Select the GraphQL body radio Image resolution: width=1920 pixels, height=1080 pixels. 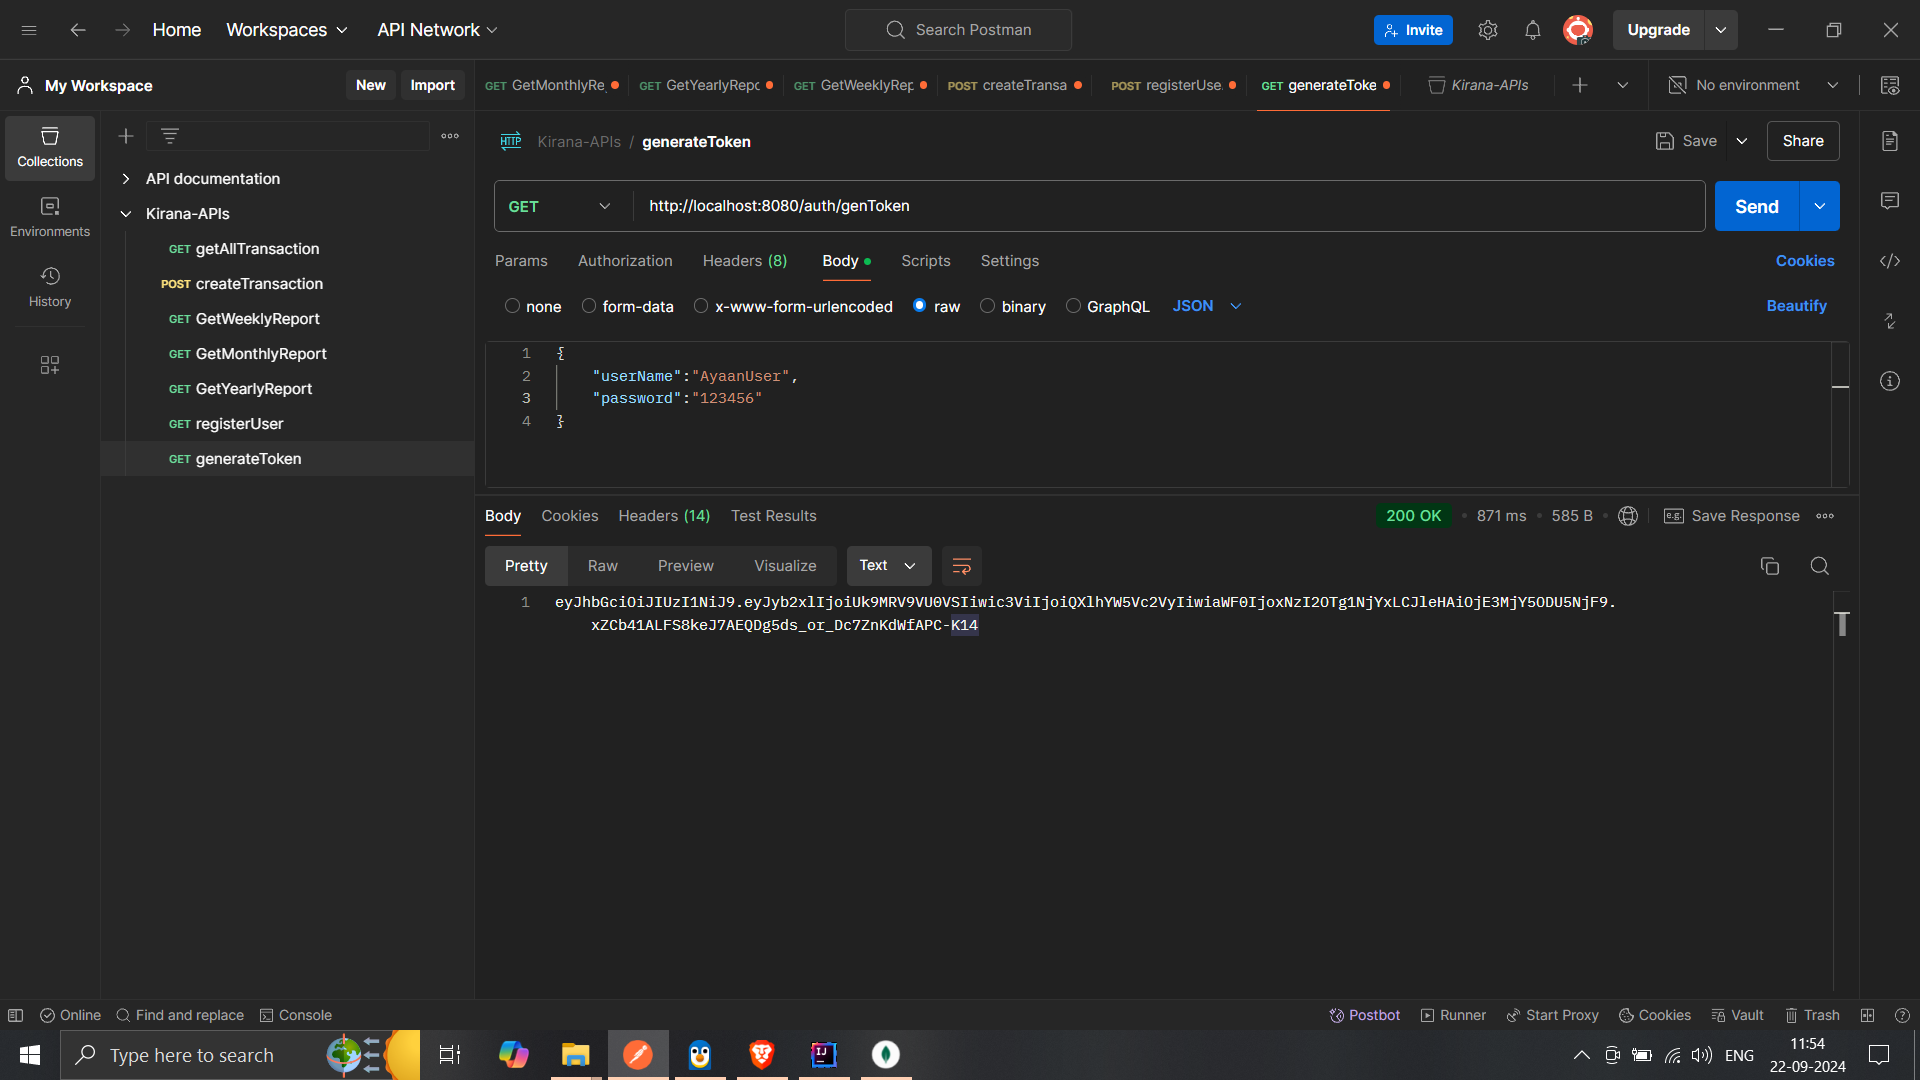click(1073, 306)
